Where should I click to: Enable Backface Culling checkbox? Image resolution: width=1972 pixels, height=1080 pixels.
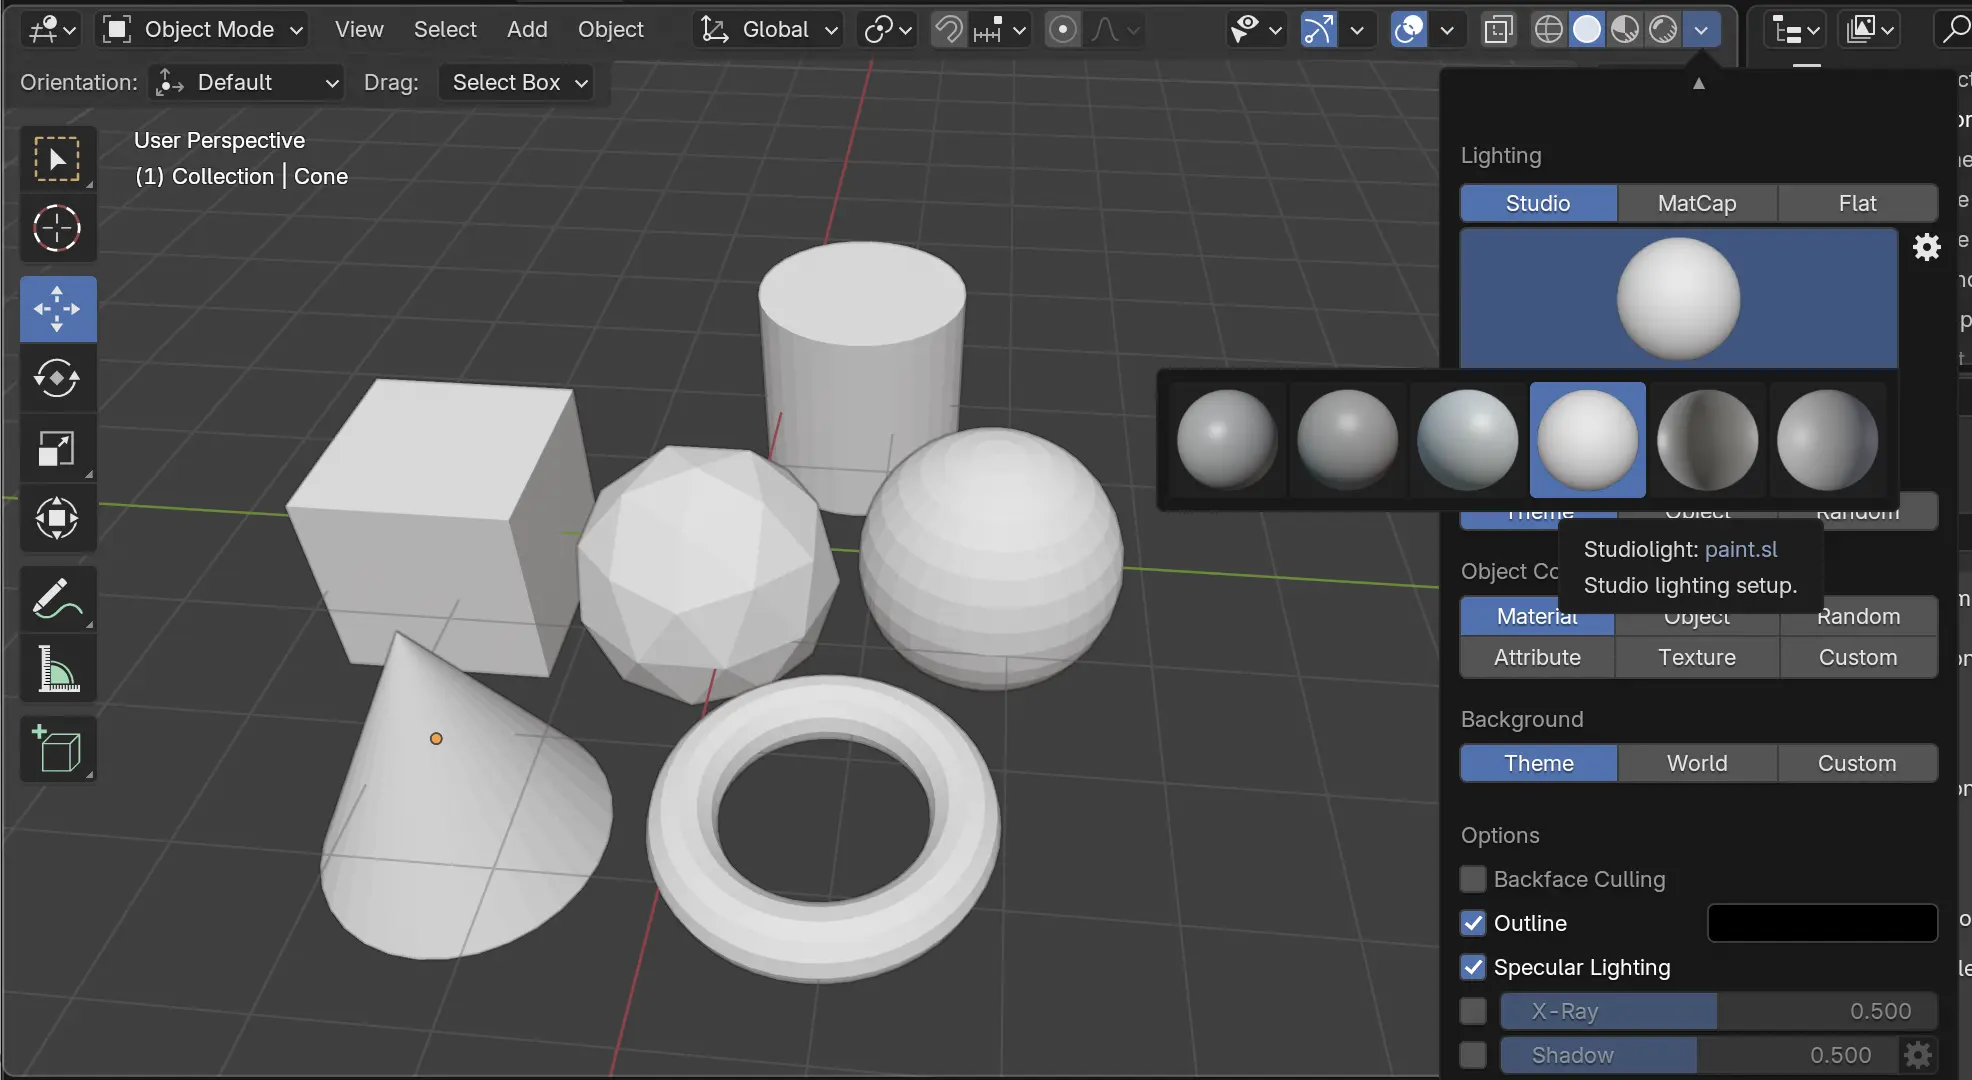pos(1473,879)
